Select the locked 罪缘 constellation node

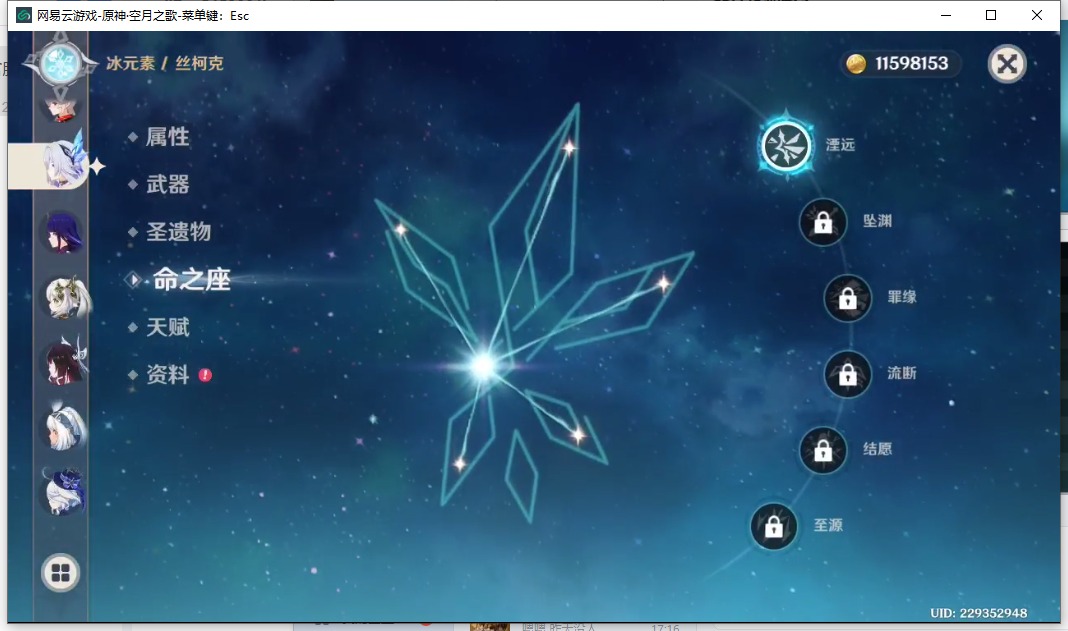click(847, 298)
